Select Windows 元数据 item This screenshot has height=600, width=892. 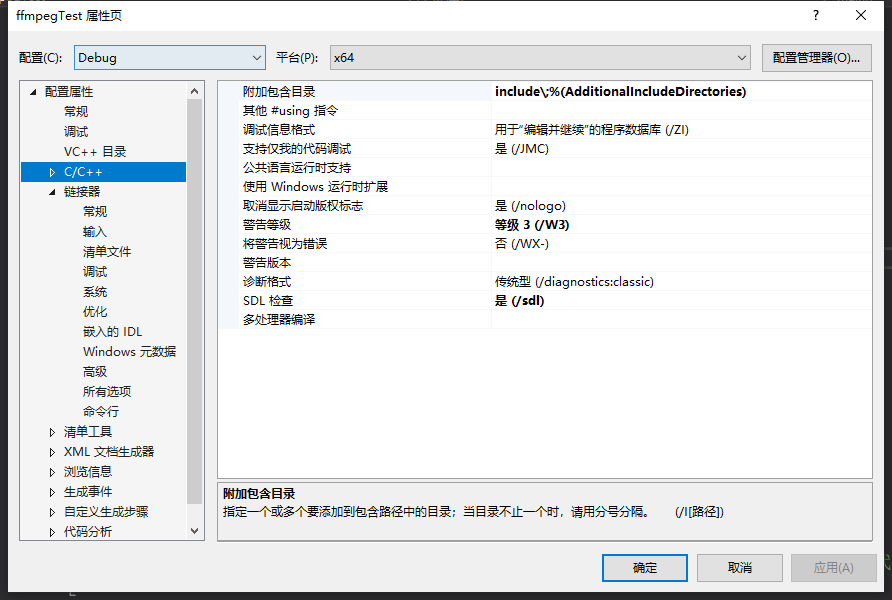pyautogui.click(x=130, y=351)
